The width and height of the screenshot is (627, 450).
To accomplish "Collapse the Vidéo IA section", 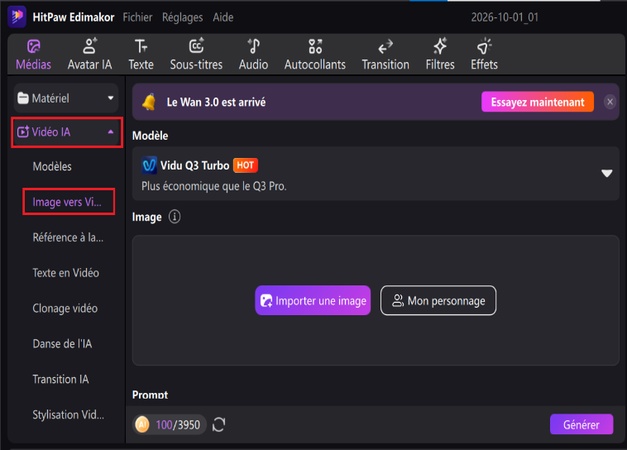I will point(67,132).
